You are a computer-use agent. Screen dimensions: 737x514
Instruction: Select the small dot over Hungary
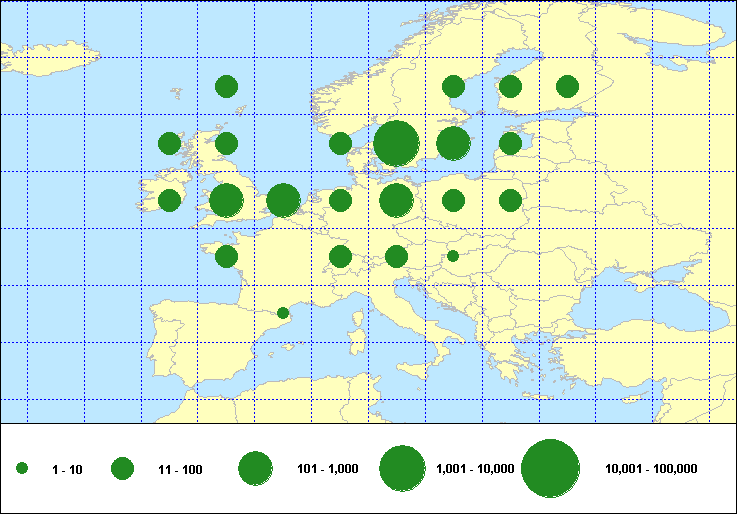point(453,256)
